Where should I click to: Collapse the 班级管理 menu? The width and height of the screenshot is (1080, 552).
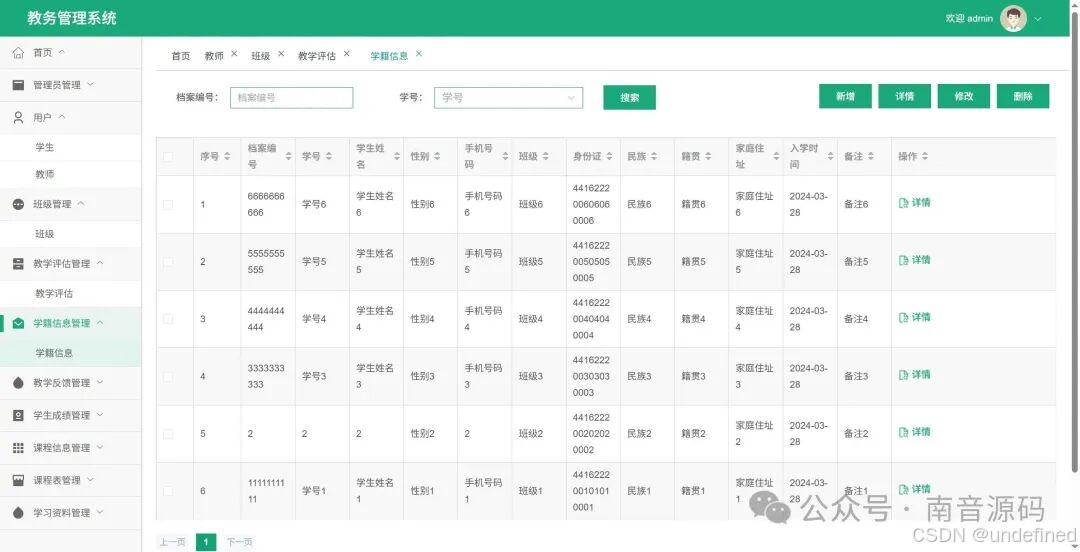click(81, 203)
